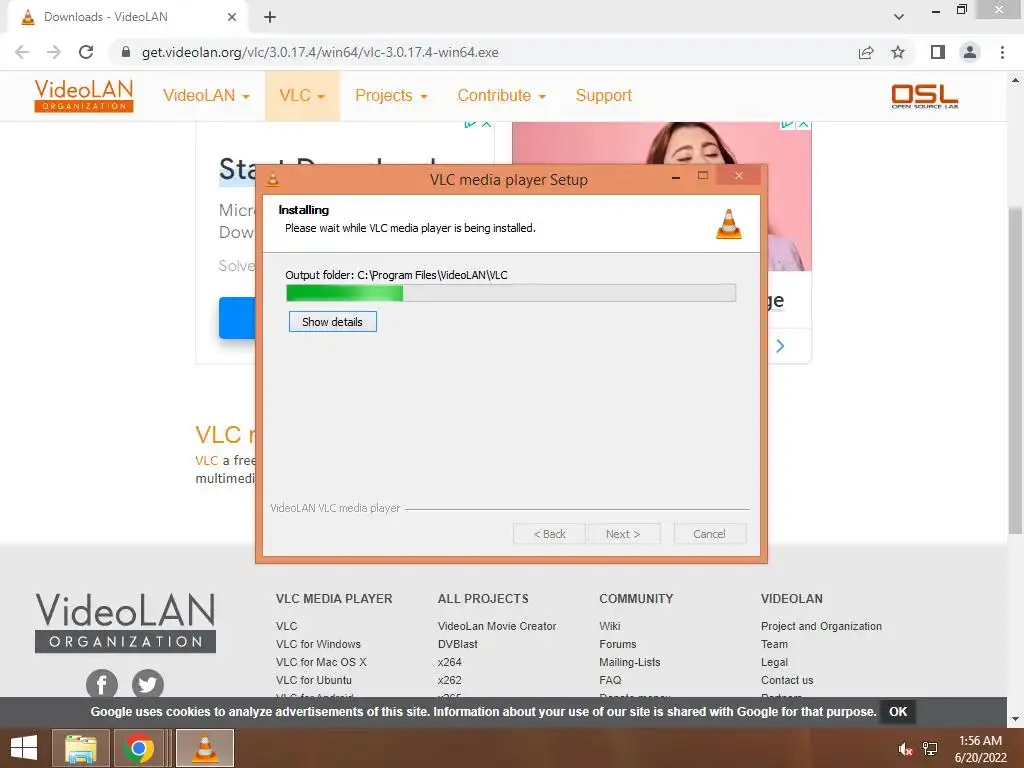Open the VLC footer link
Image resolution: width=1024 pixels, height=768 pixels.
pos(286,626)
